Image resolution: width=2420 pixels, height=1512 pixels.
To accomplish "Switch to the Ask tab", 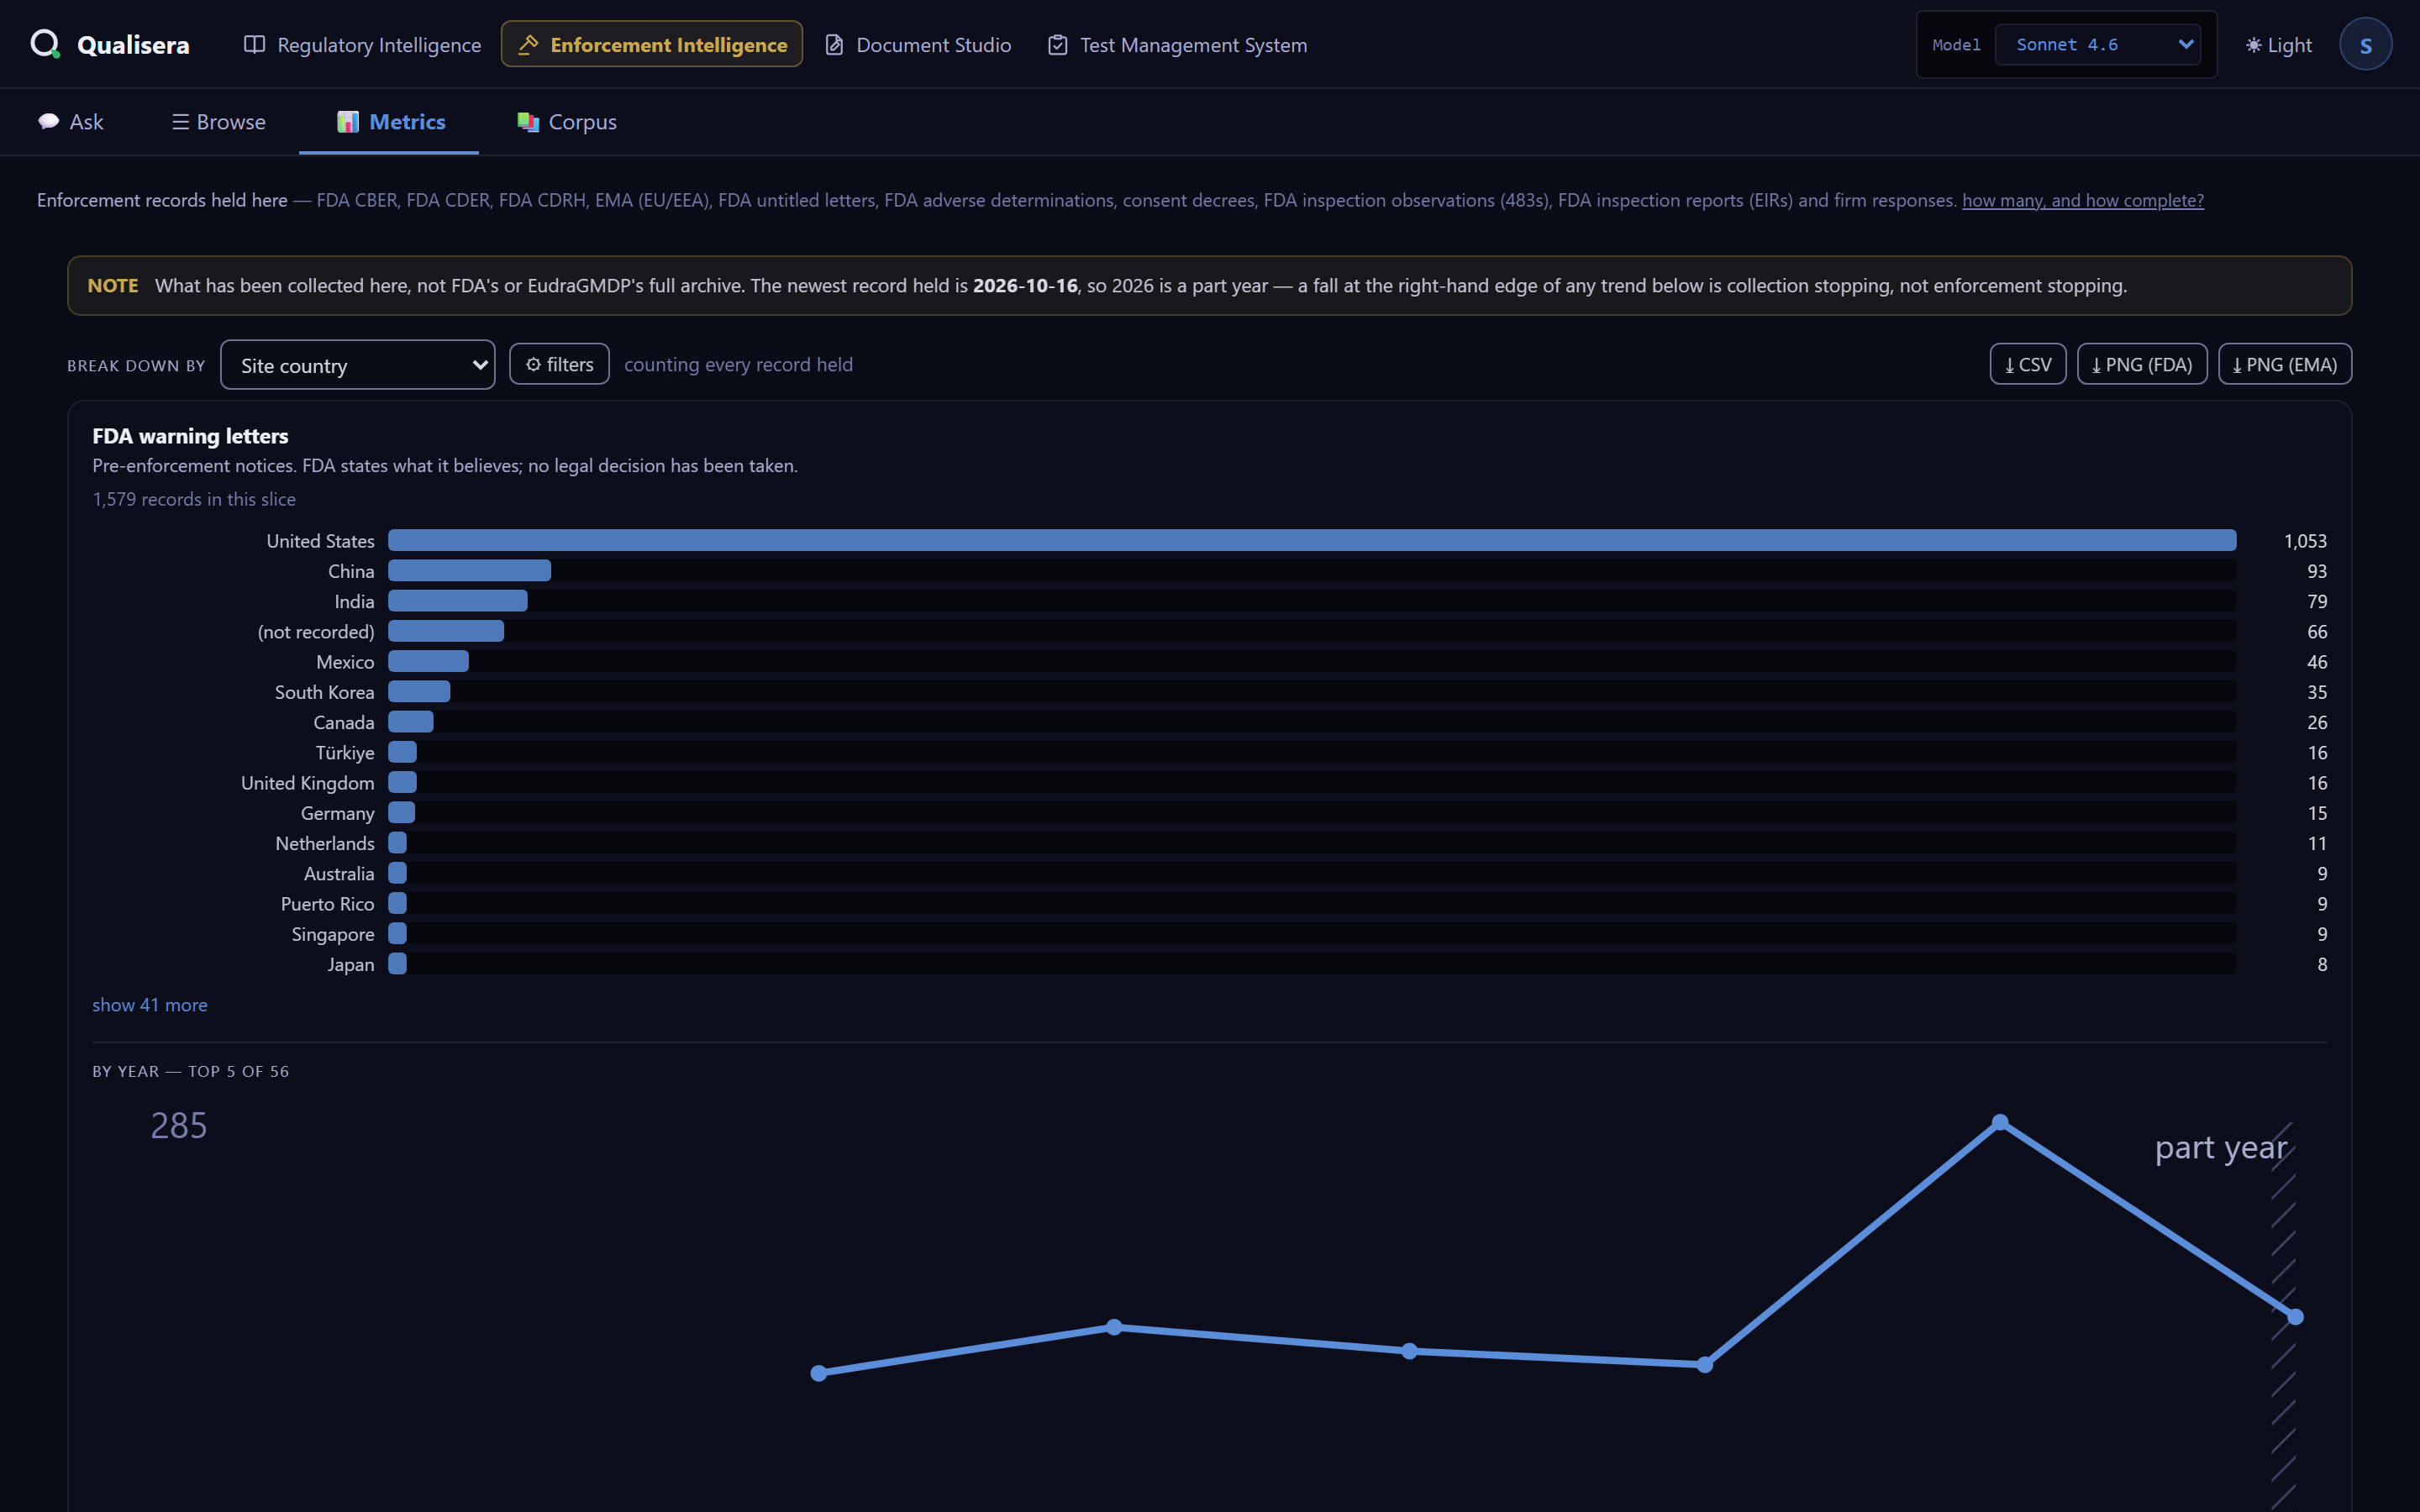I will tap(71, 122).
